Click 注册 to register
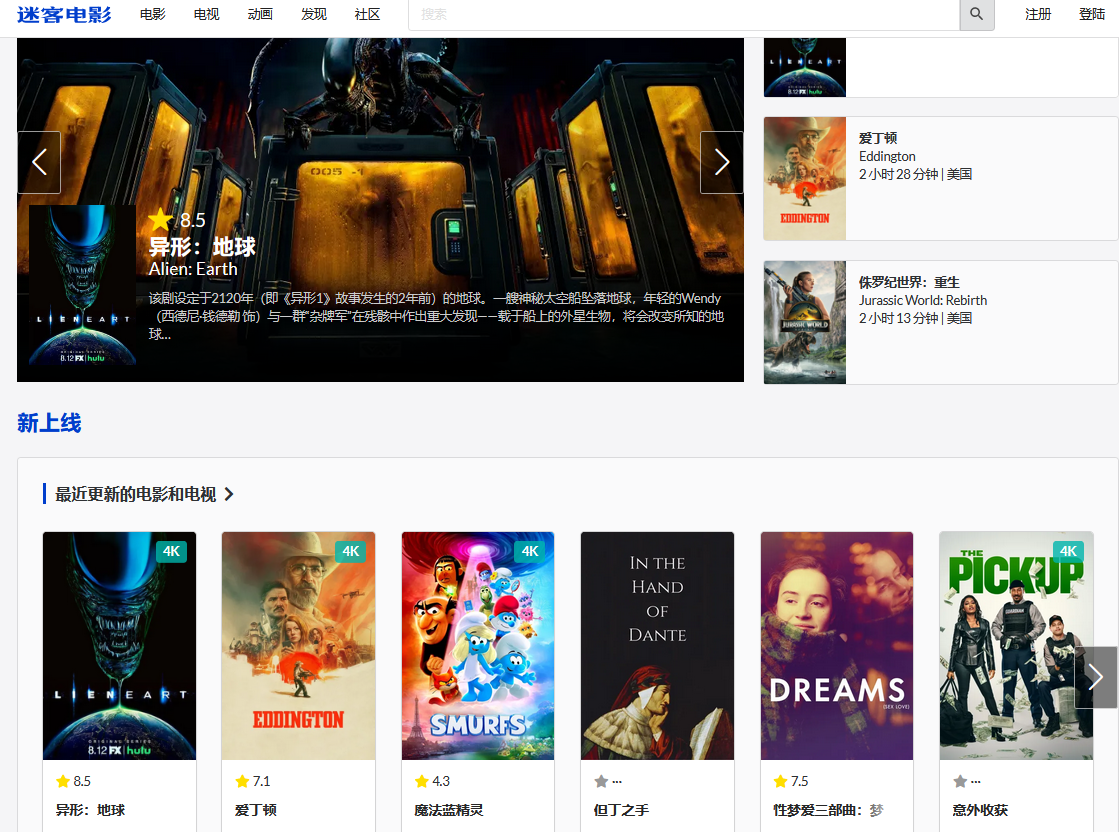Image resolution: width=1119 pixels, height=832 pixels. pyautogui.click(x=1038, y=14)
